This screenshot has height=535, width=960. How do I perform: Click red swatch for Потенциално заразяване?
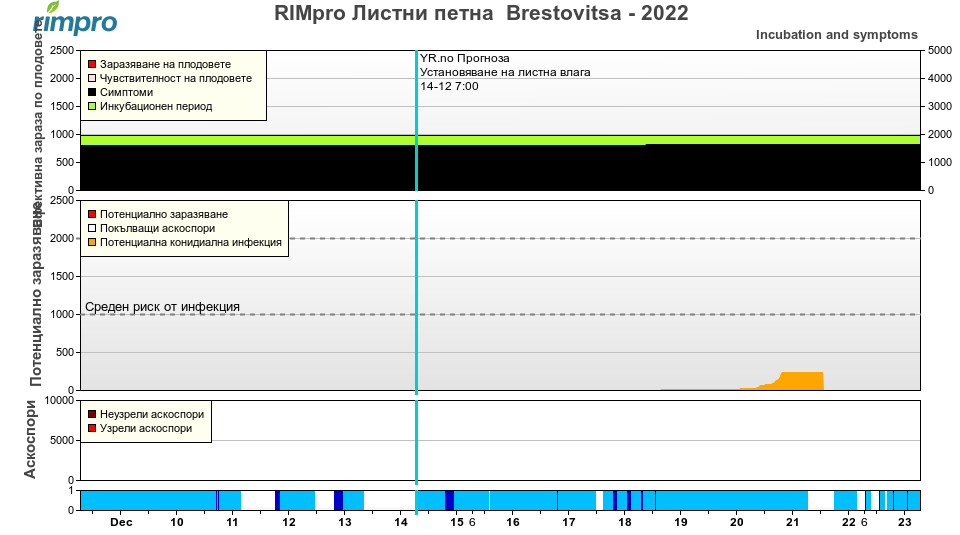pyautogui.click(x=92, y=214)
